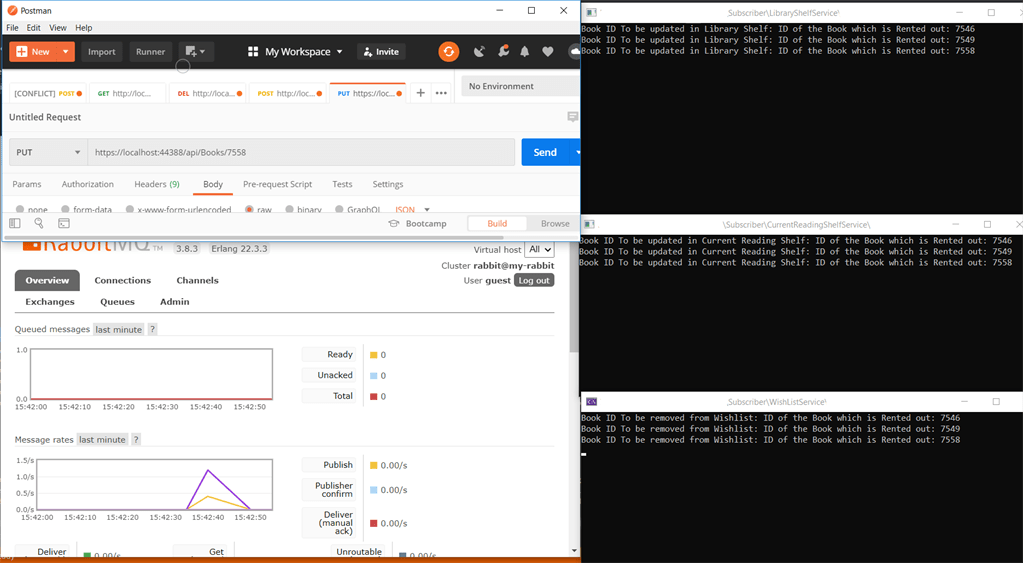Toggle the Postman sidebar icon in status bar
This screenshot has height=563, width=1023.
14,223
